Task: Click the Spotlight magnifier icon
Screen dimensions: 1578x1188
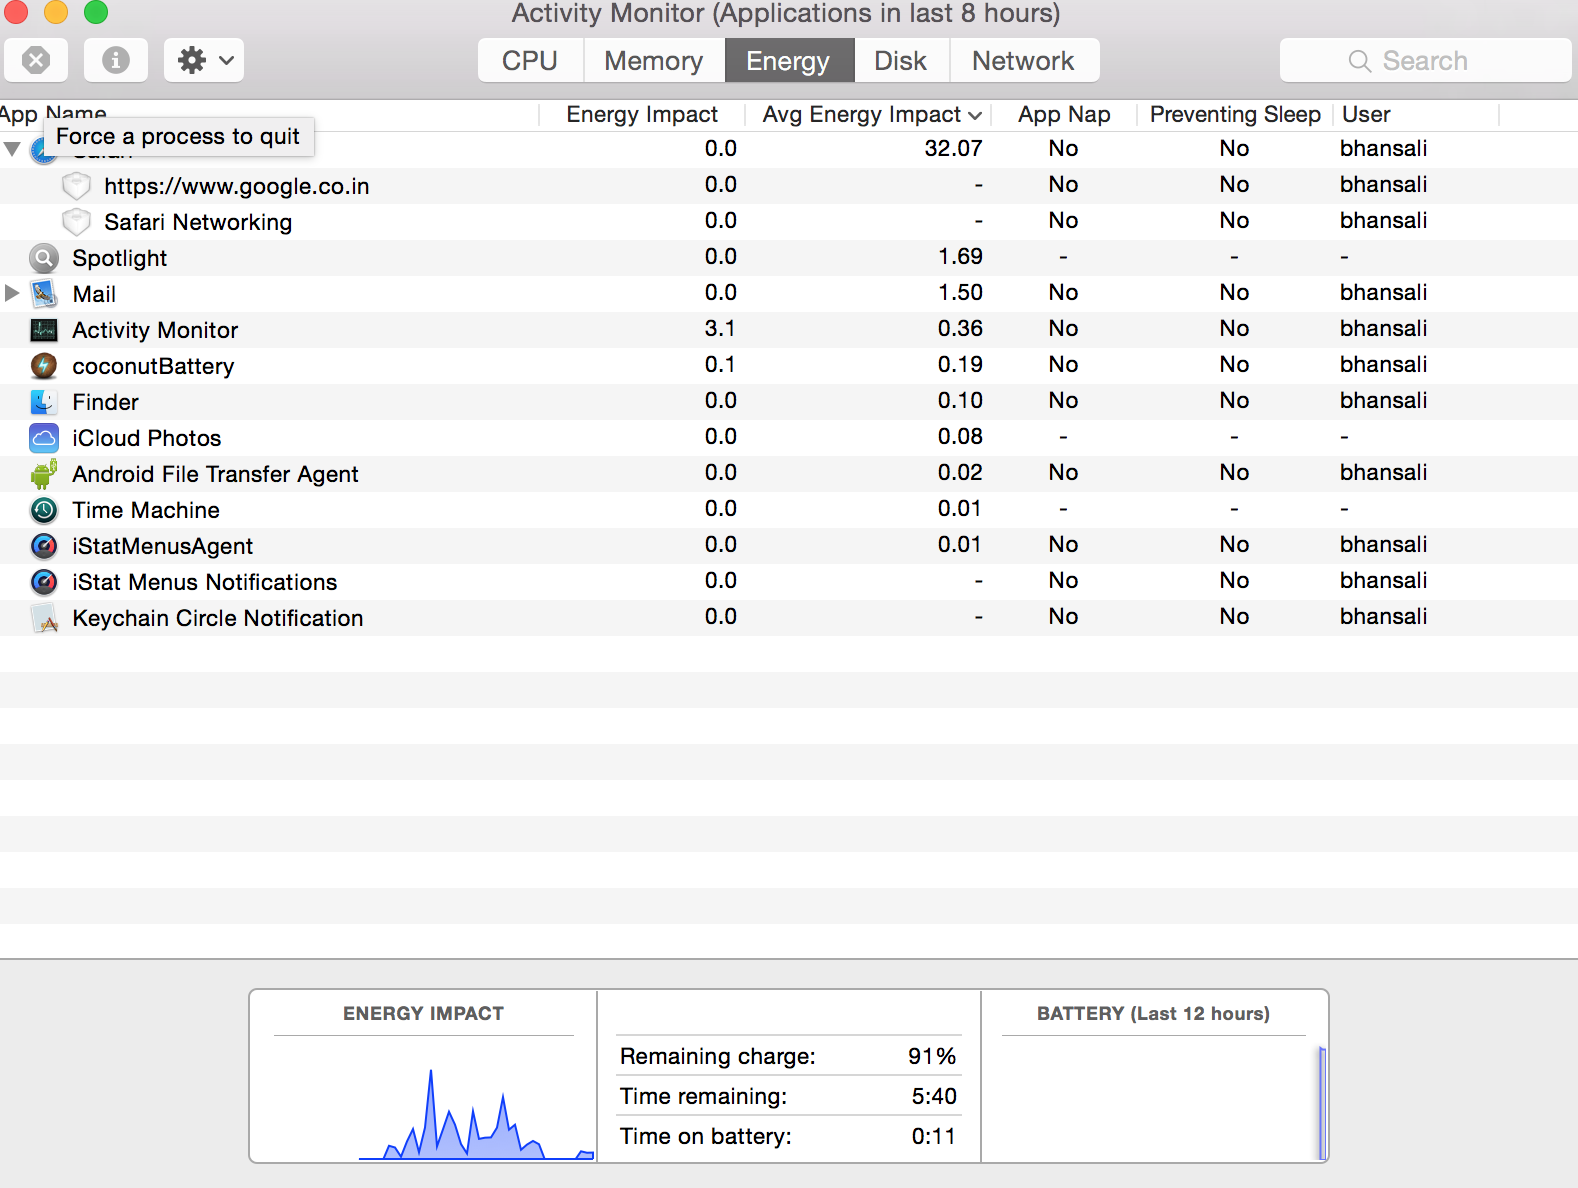Action: click(x=44, y=258)
